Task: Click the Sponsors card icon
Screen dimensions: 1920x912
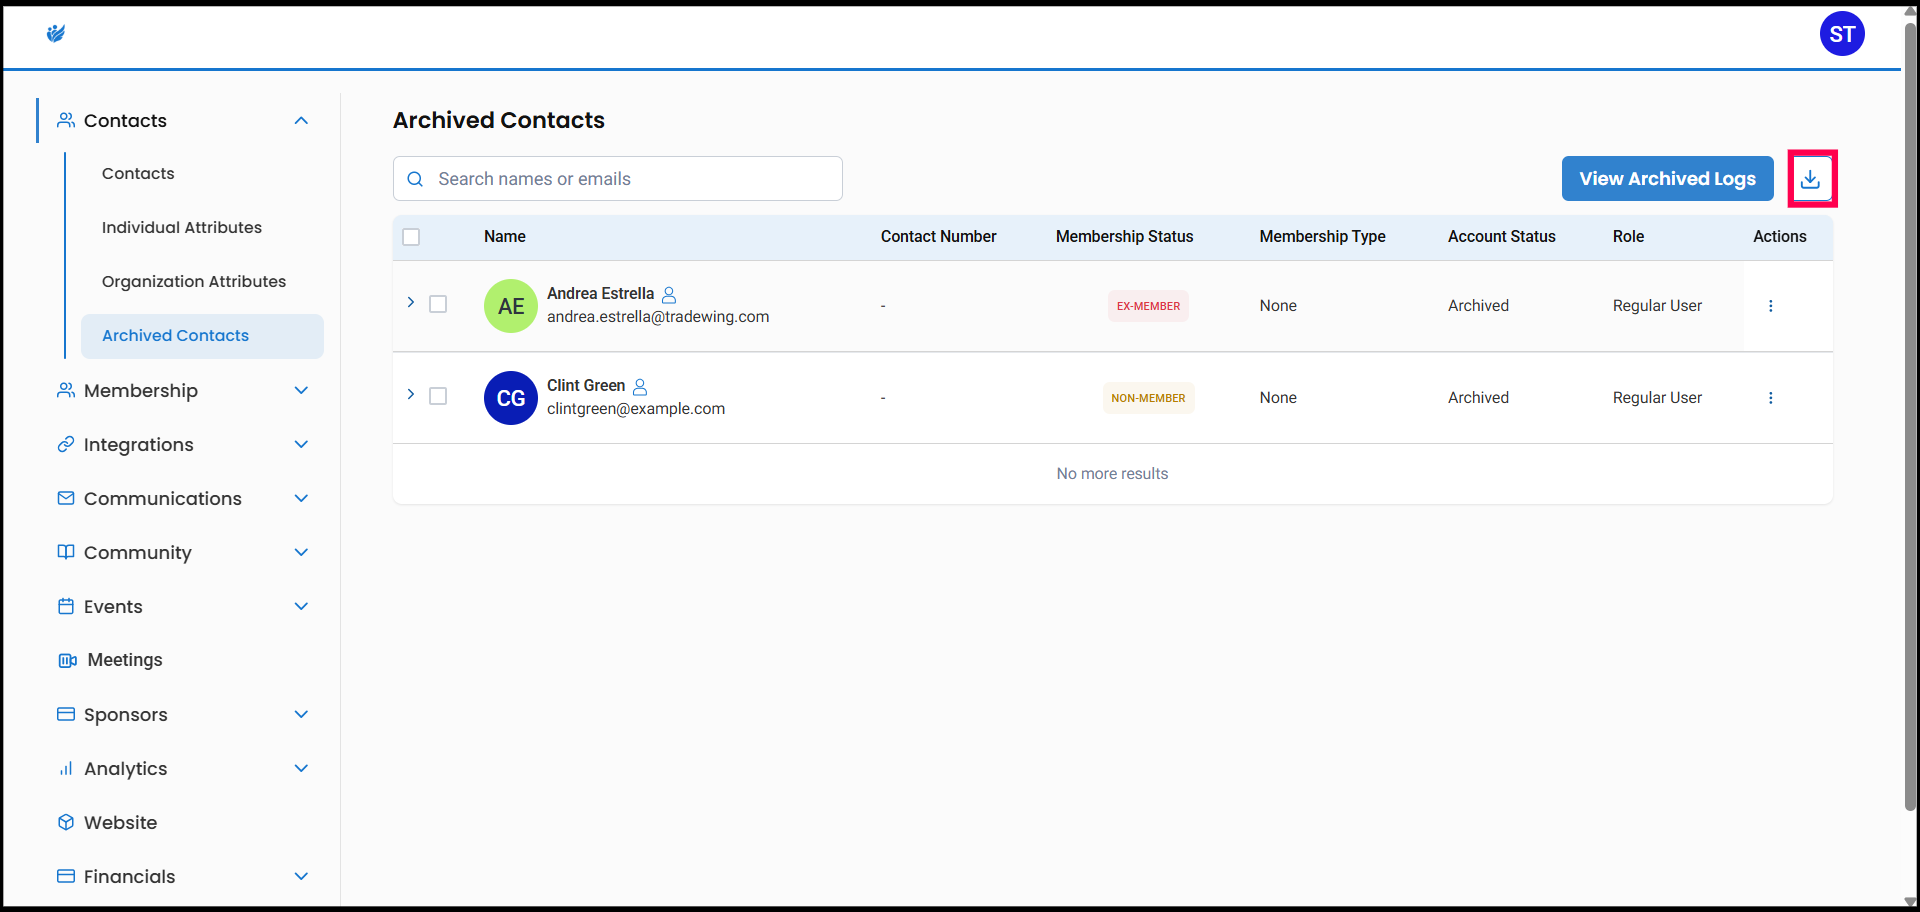Action: tap(66, 714)
